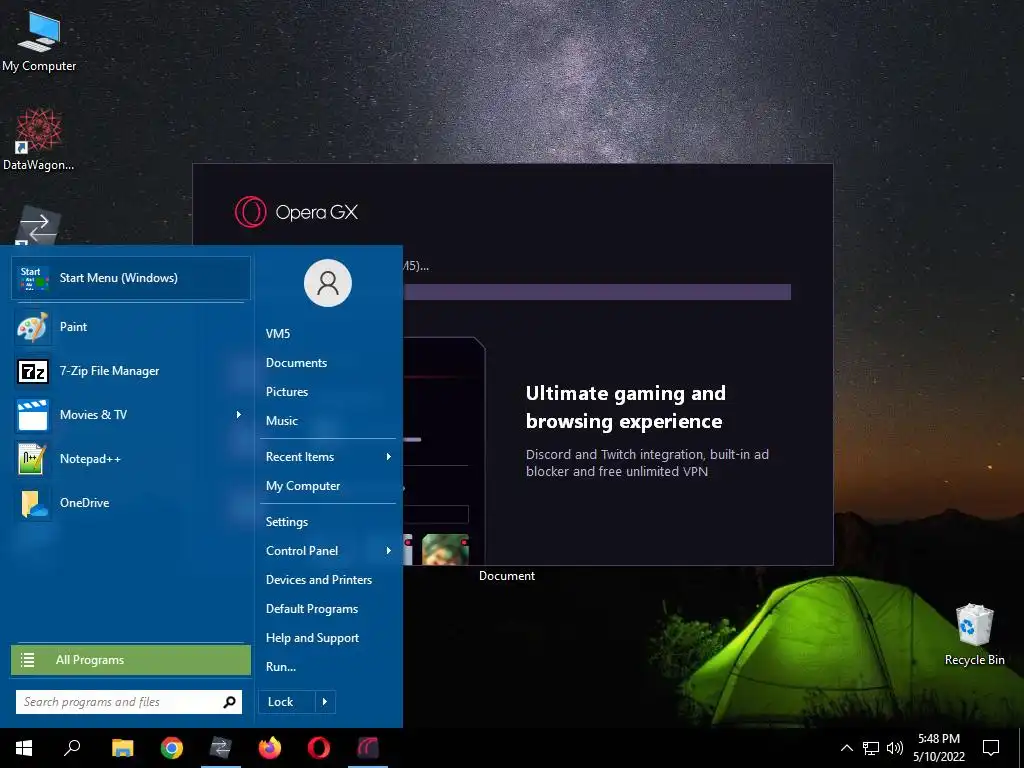The image size is (1024, 768).
Task: Expand Recent Items submenu arrow
Action: [389, 457]
